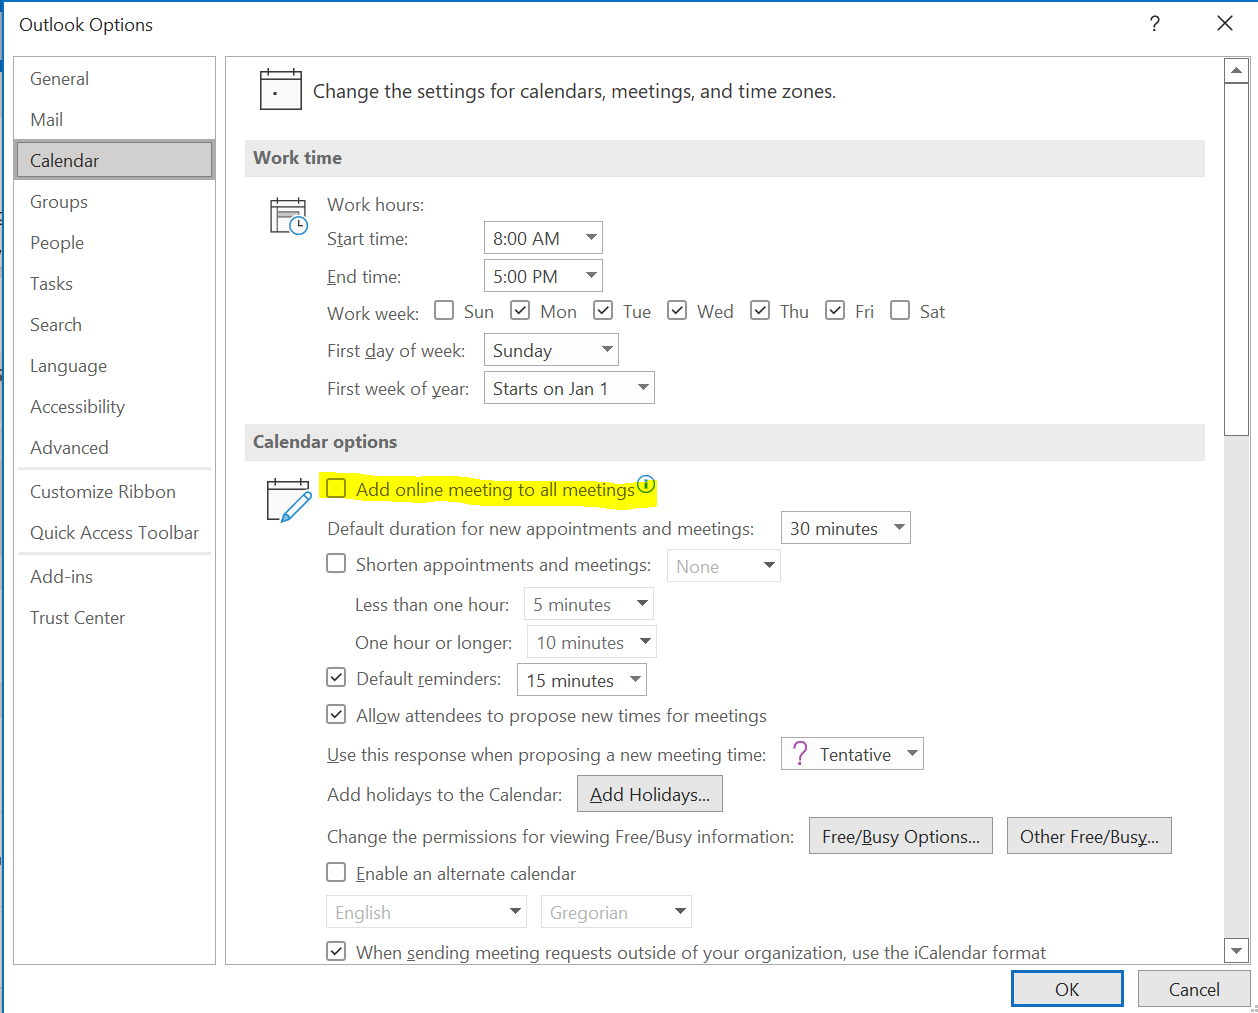This screenshot has width=1258, height=1013.
Task: Select the Calendar category
Action: coord(114,160)
